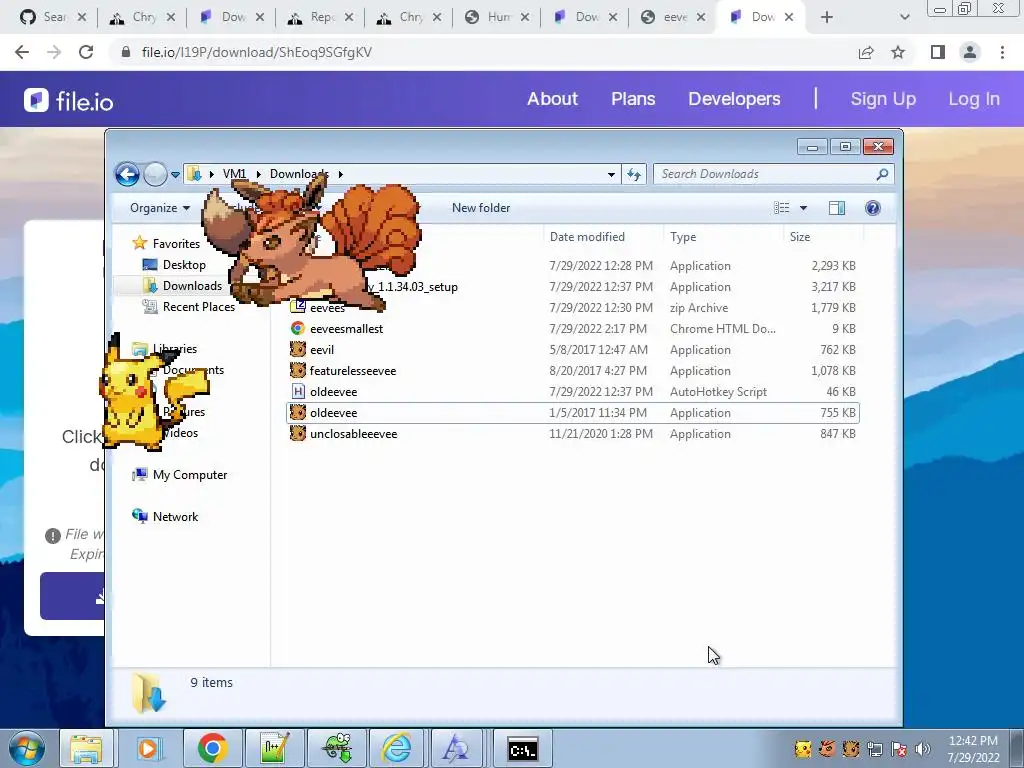Open the Chrome profile avatar
This screenshot has height=768, width=1024.
coord(970,52)
